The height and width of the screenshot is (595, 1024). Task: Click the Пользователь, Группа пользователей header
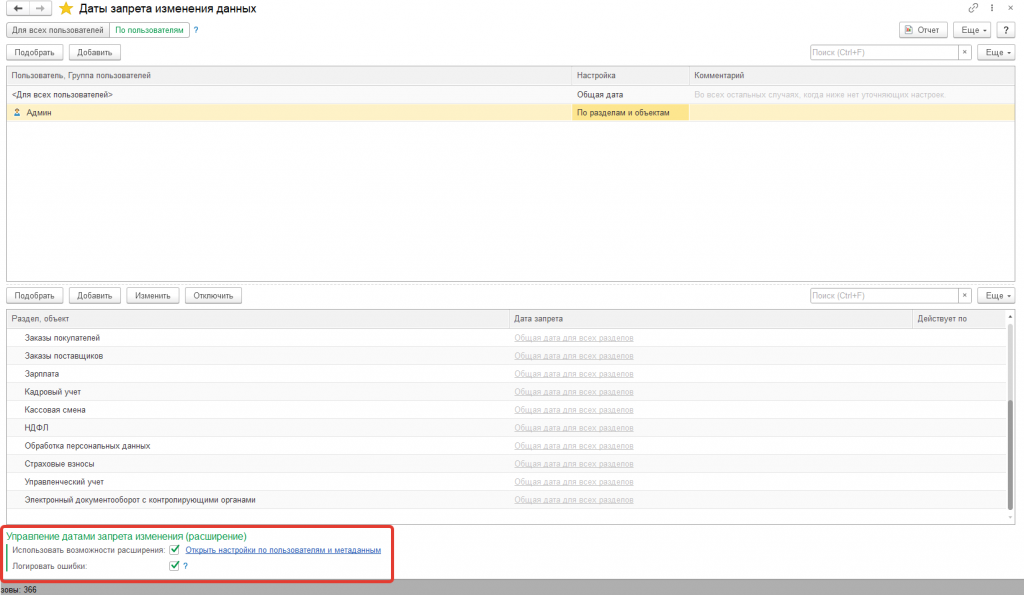(289, 76)
